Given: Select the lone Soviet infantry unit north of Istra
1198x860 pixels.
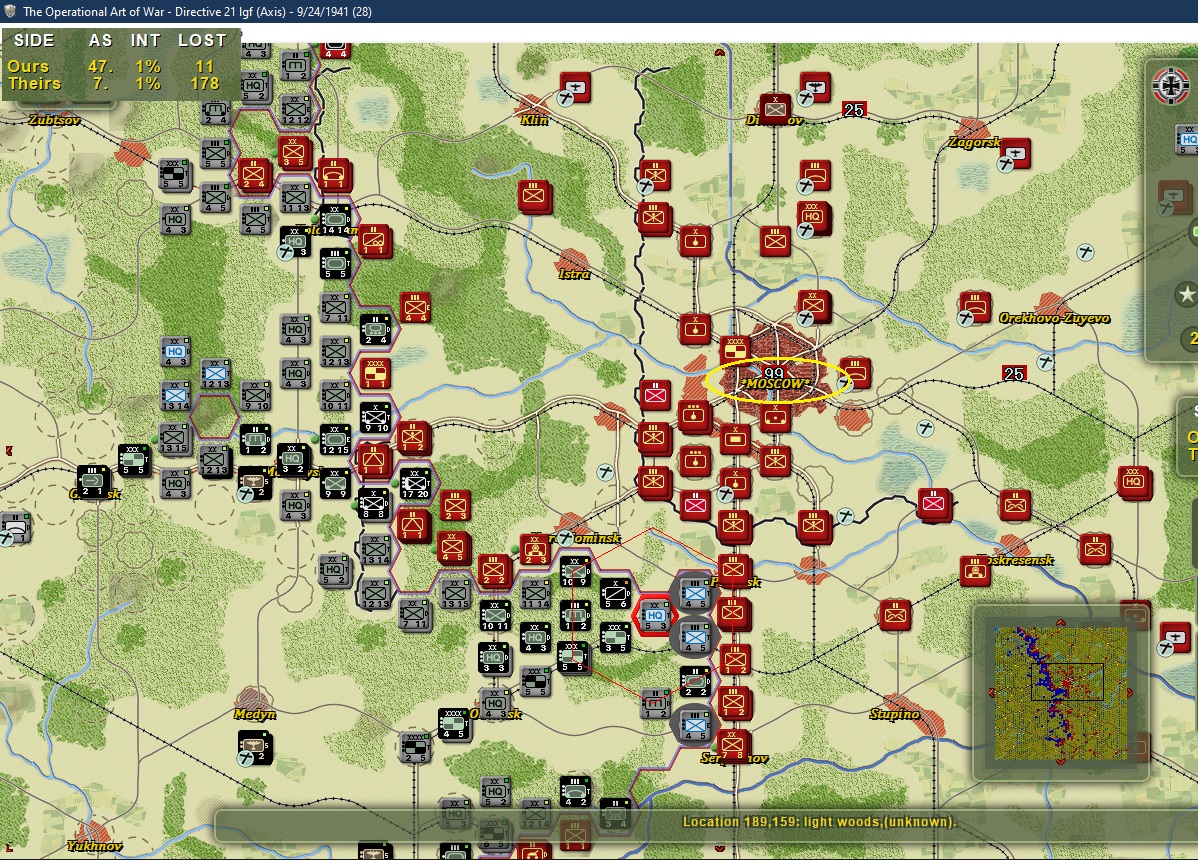Looking at the screenshot, I should click(534, 197).
